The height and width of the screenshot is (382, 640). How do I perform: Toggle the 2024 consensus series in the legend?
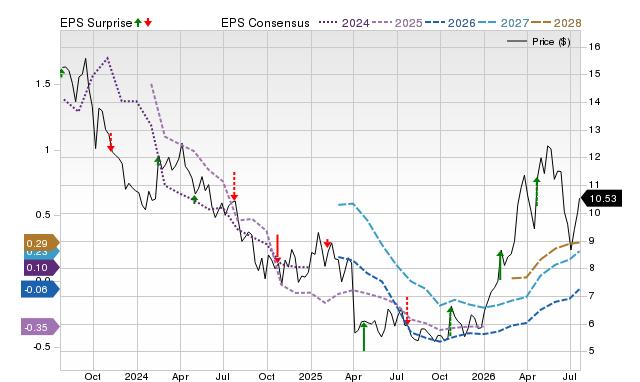[344, 23]
